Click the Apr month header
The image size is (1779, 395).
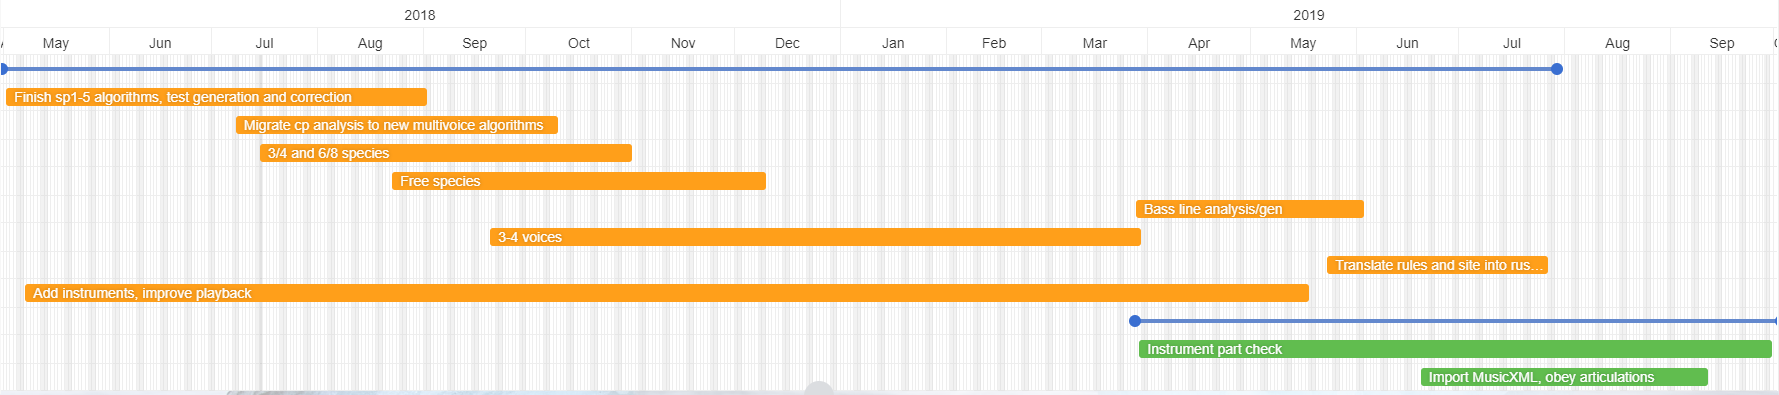click(x=1199, y=43)
